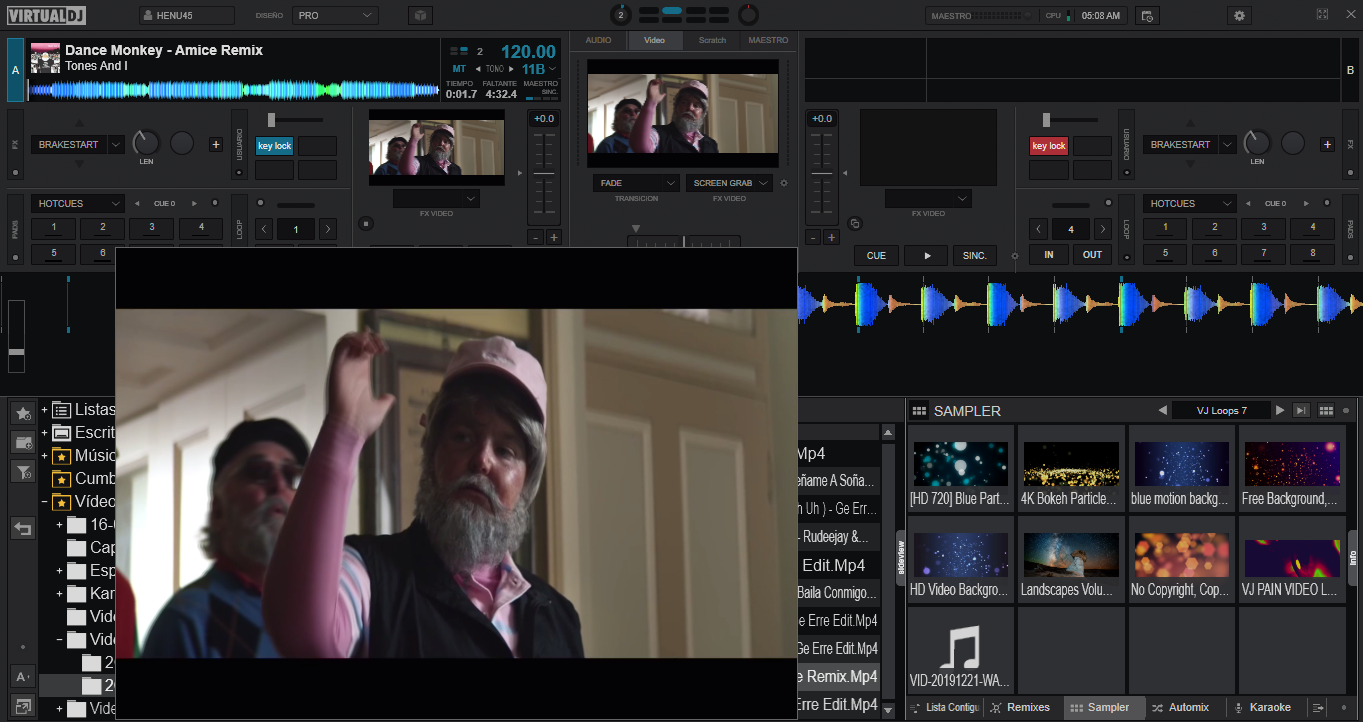The height and width of the screenshot is (722, 1363).
Task: Open right deck FX VIDEO dropdown
Action: click(928, 199)
